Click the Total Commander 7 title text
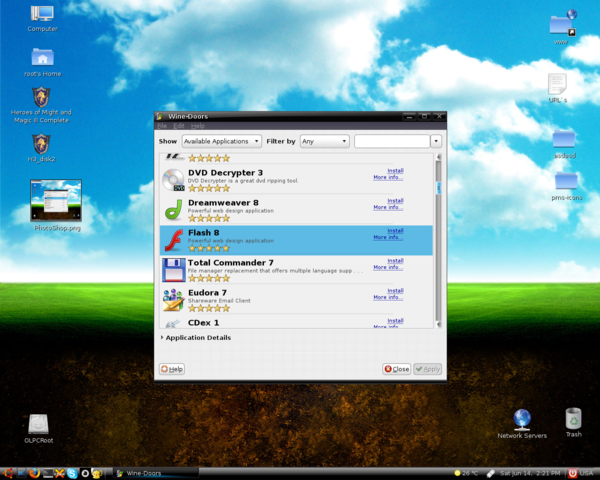 point(231,263)
